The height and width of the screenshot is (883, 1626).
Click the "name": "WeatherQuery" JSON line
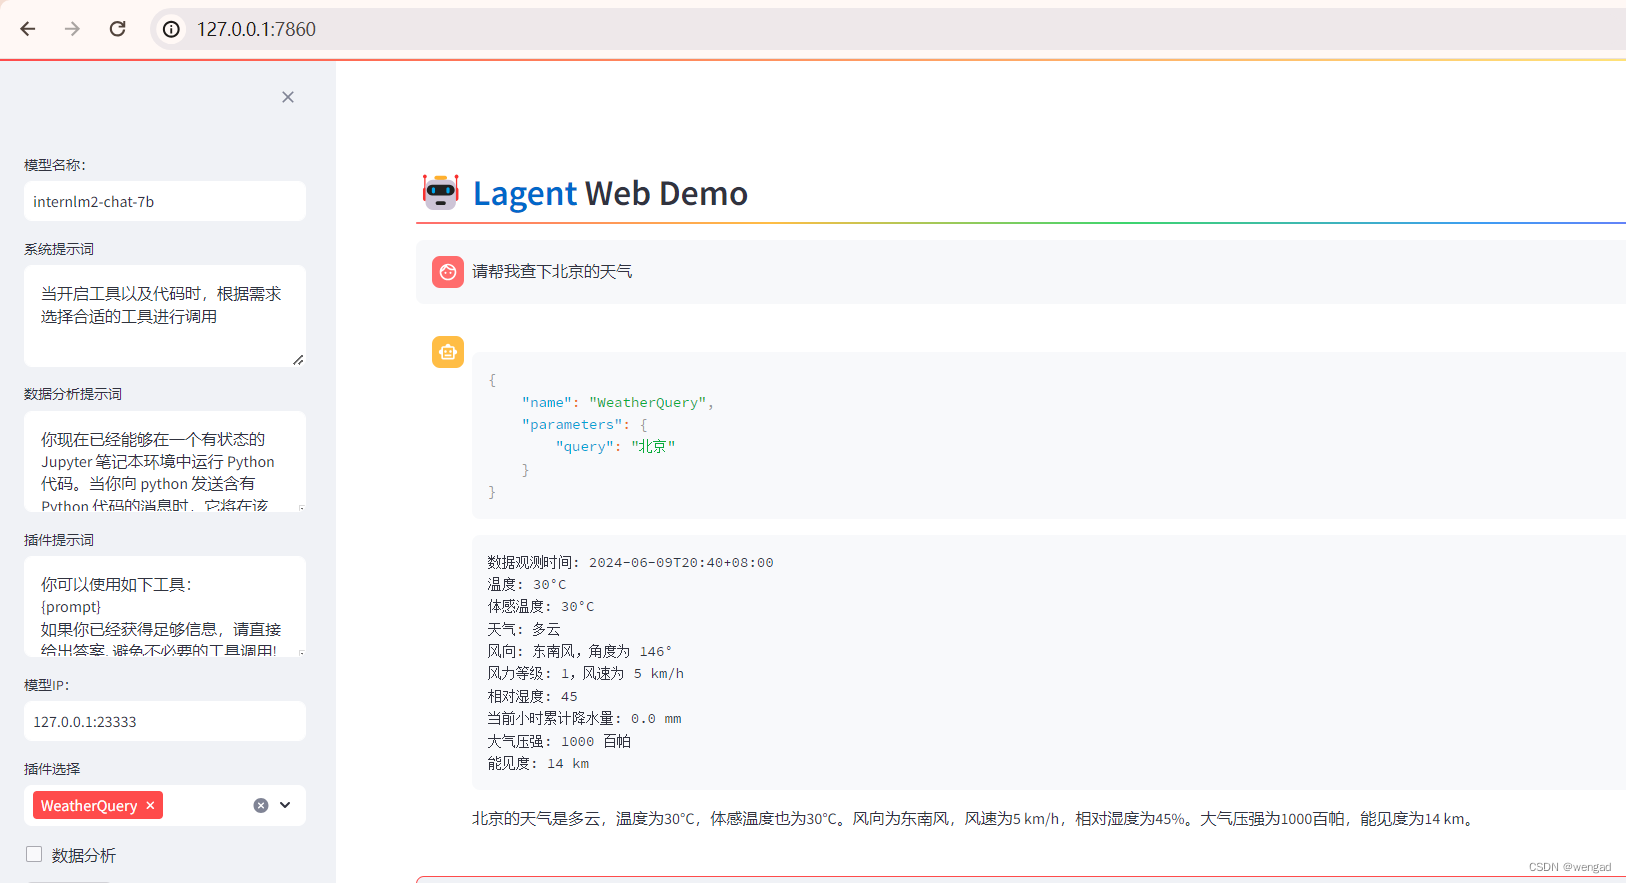617,402
